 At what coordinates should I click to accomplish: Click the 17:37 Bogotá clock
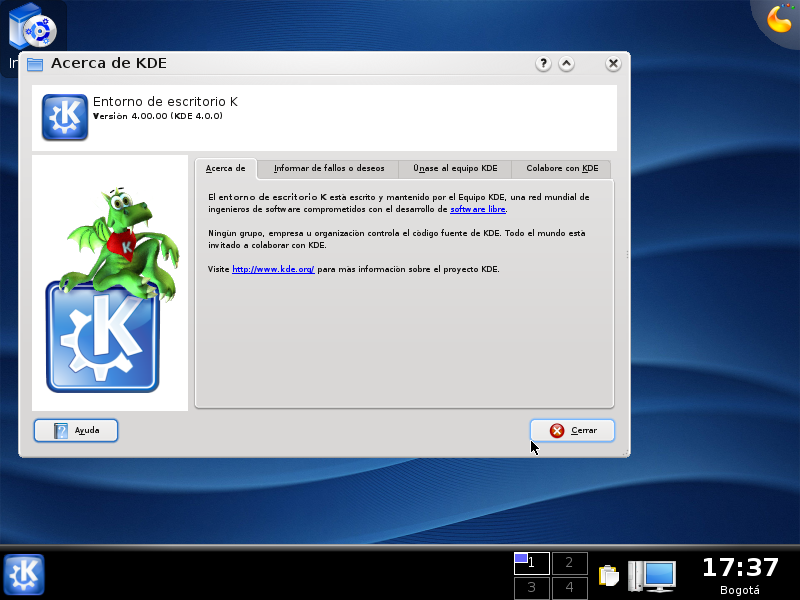[739, 574]
